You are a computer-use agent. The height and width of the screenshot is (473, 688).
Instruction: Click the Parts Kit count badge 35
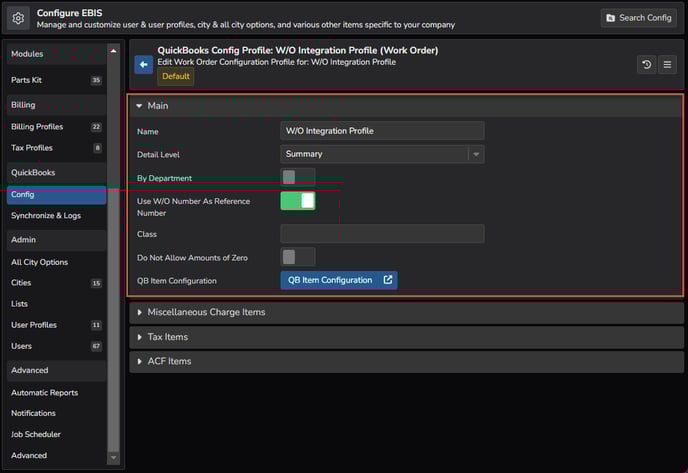(x=96, y=80)
